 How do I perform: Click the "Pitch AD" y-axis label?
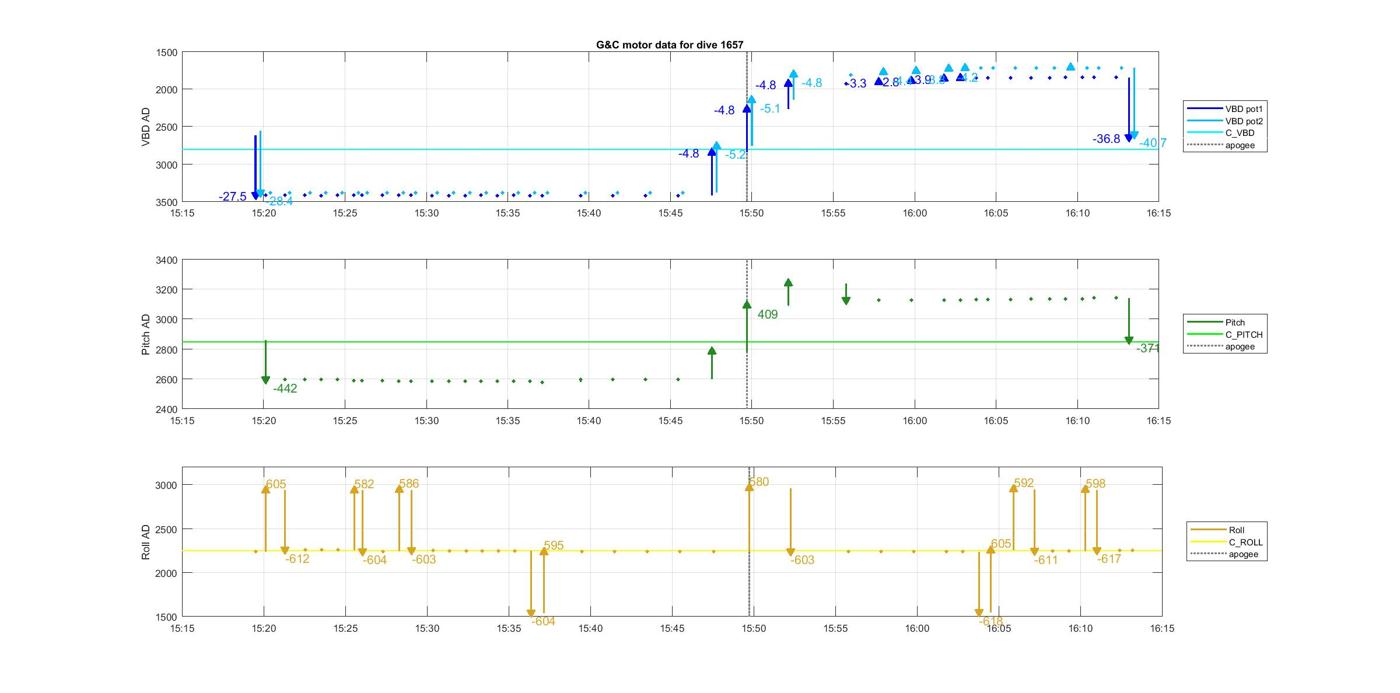146,335
